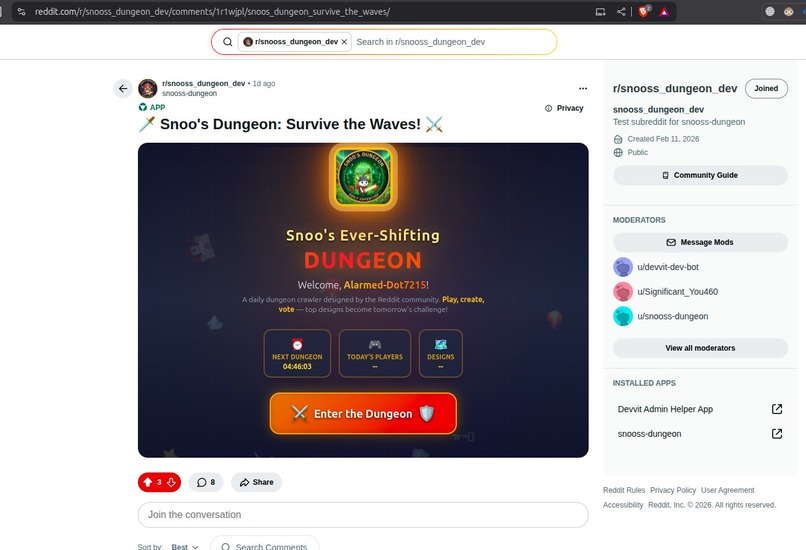Toggle the Joined membership button
Screen dimensions: 806x550
click(x=766, y=88)
